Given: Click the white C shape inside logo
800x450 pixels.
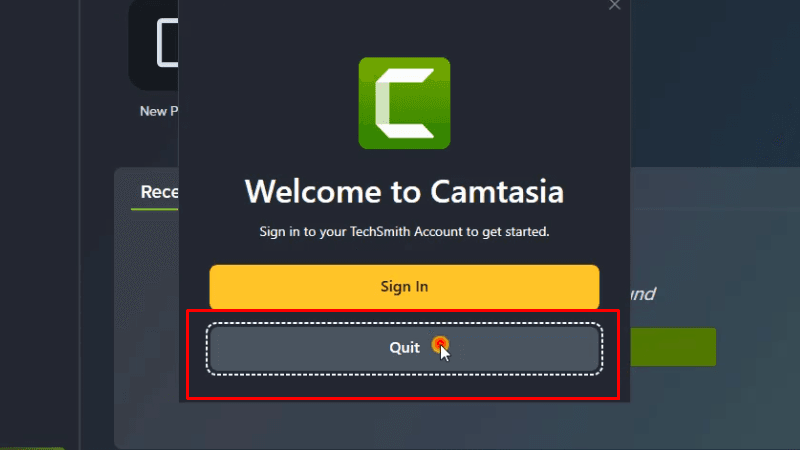Looking at the screenshot, I should click(x=405, y=104).
